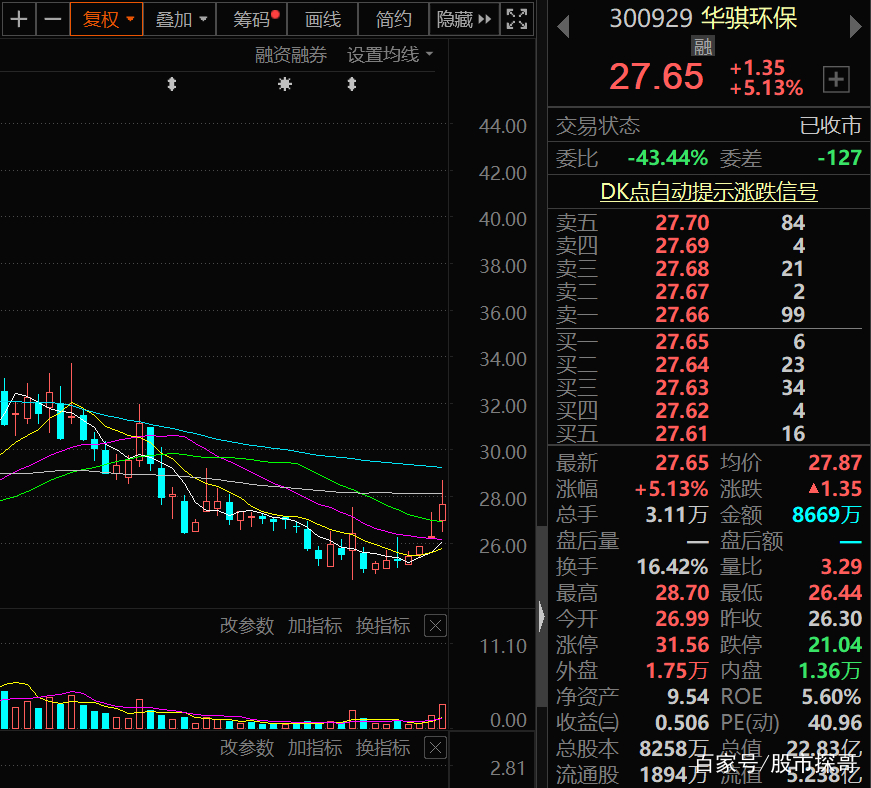Screen dimensions: 871x788
Task: Click 加指标 to add a new indicator
Action: tap(315, 625)
